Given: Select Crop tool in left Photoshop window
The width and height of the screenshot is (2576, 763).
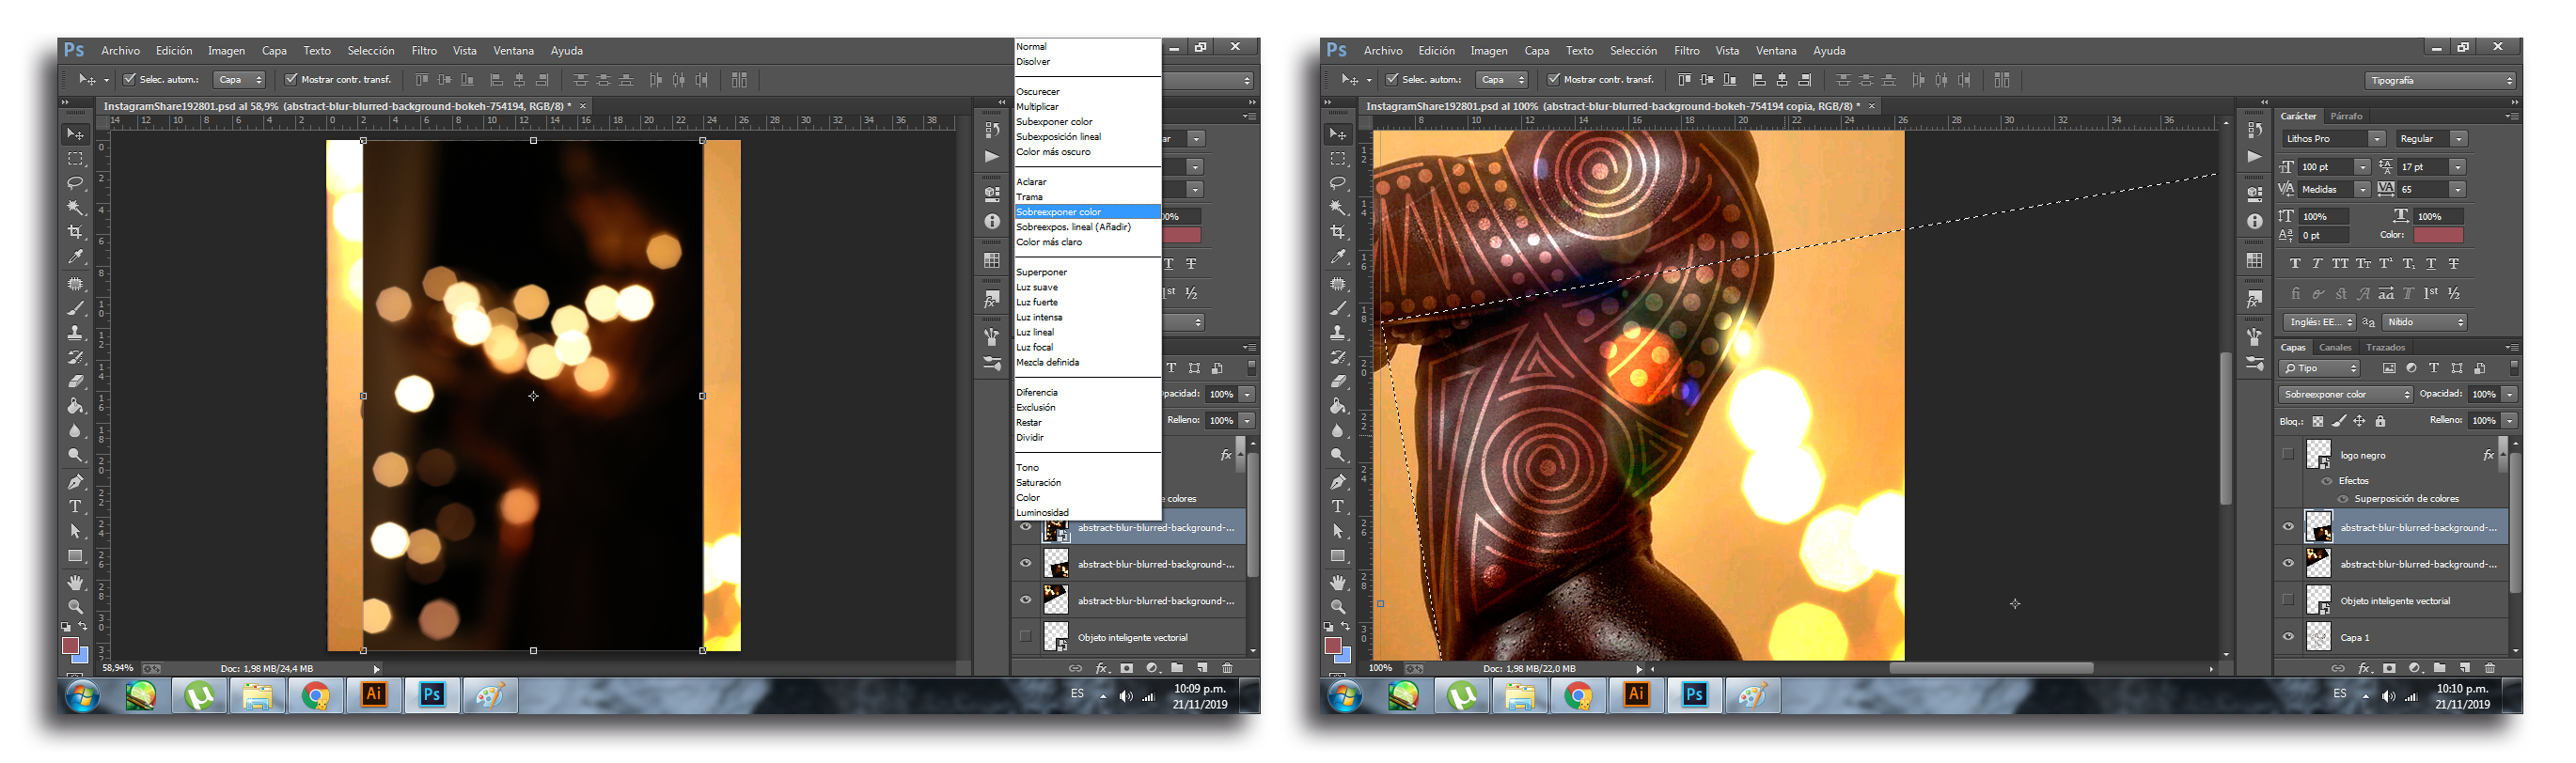Looking at the screenshot, I should 75,232.
